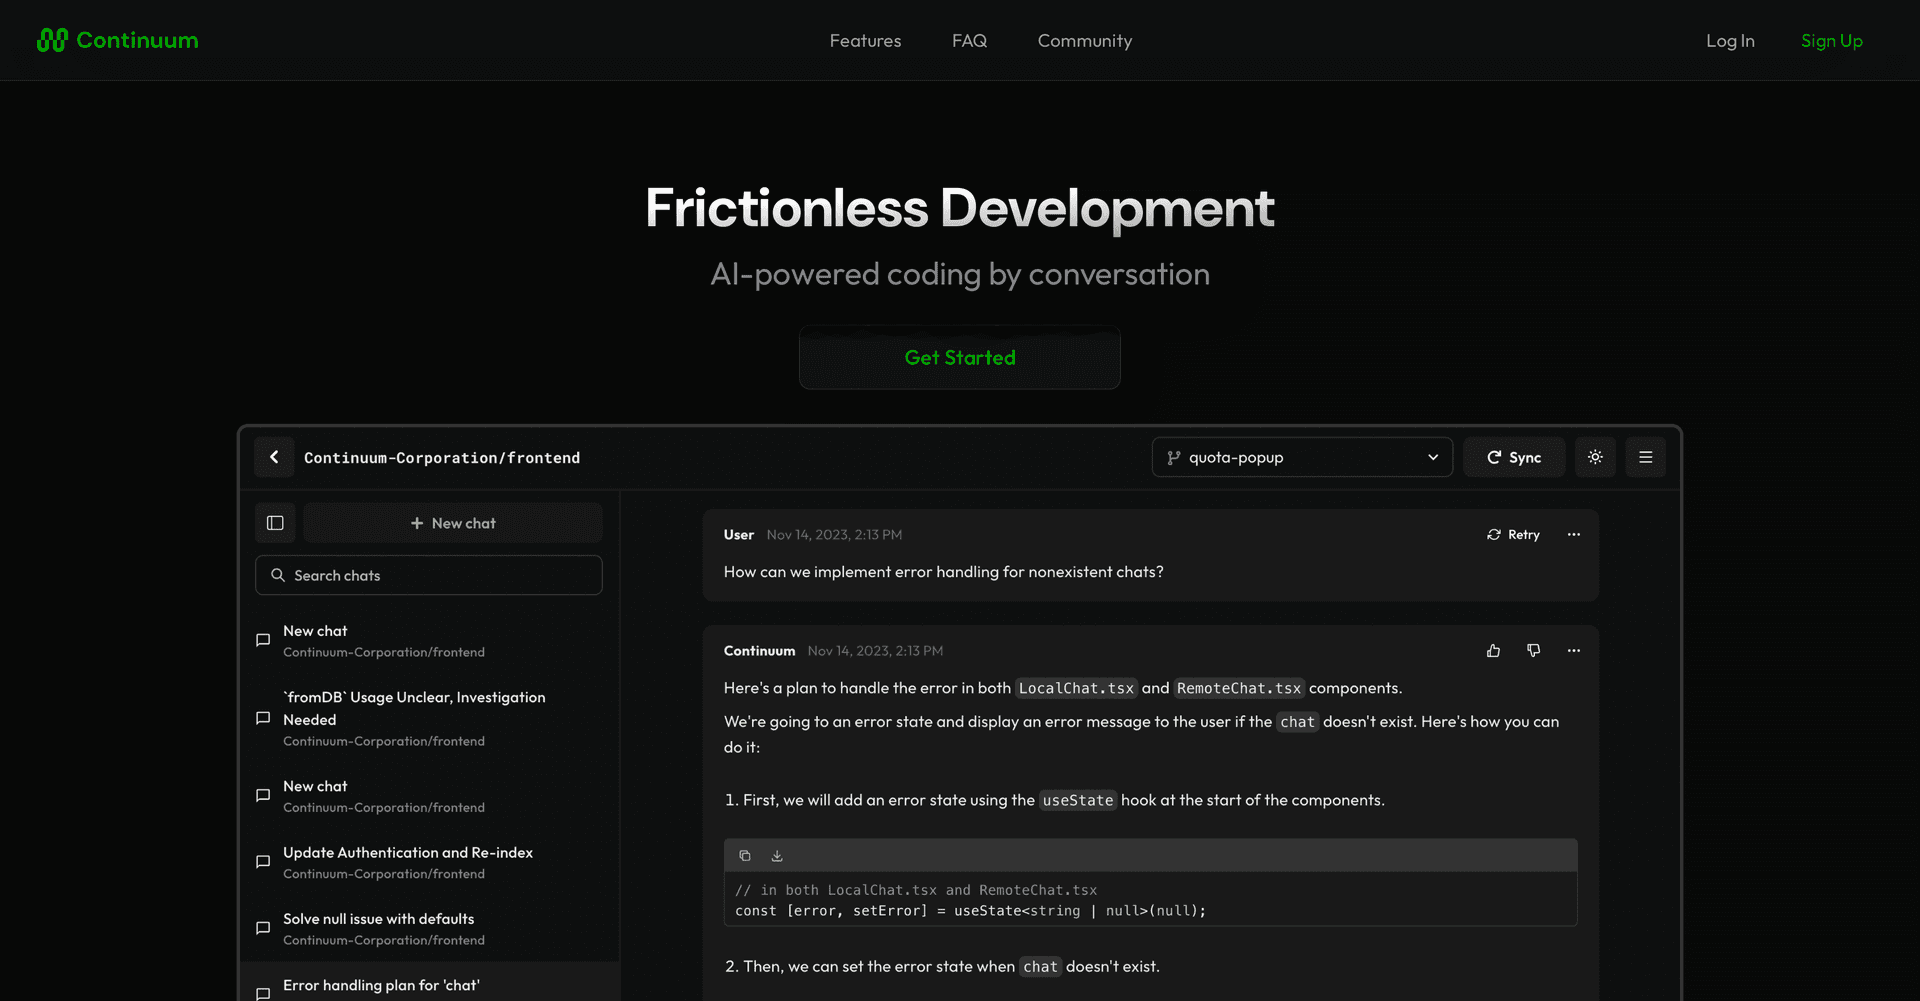Click the Continuum brand name text
The width and height of the screenshot is (1920, 1001).
pyautogui.click(x=137, y=40)
